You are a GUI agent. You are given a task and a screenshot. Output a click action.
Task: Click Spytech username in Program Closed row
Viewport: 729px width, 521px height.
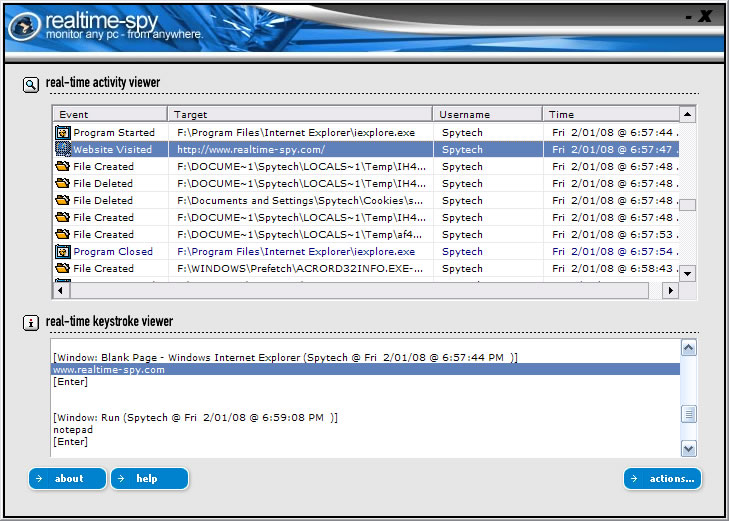click(462, 251)
